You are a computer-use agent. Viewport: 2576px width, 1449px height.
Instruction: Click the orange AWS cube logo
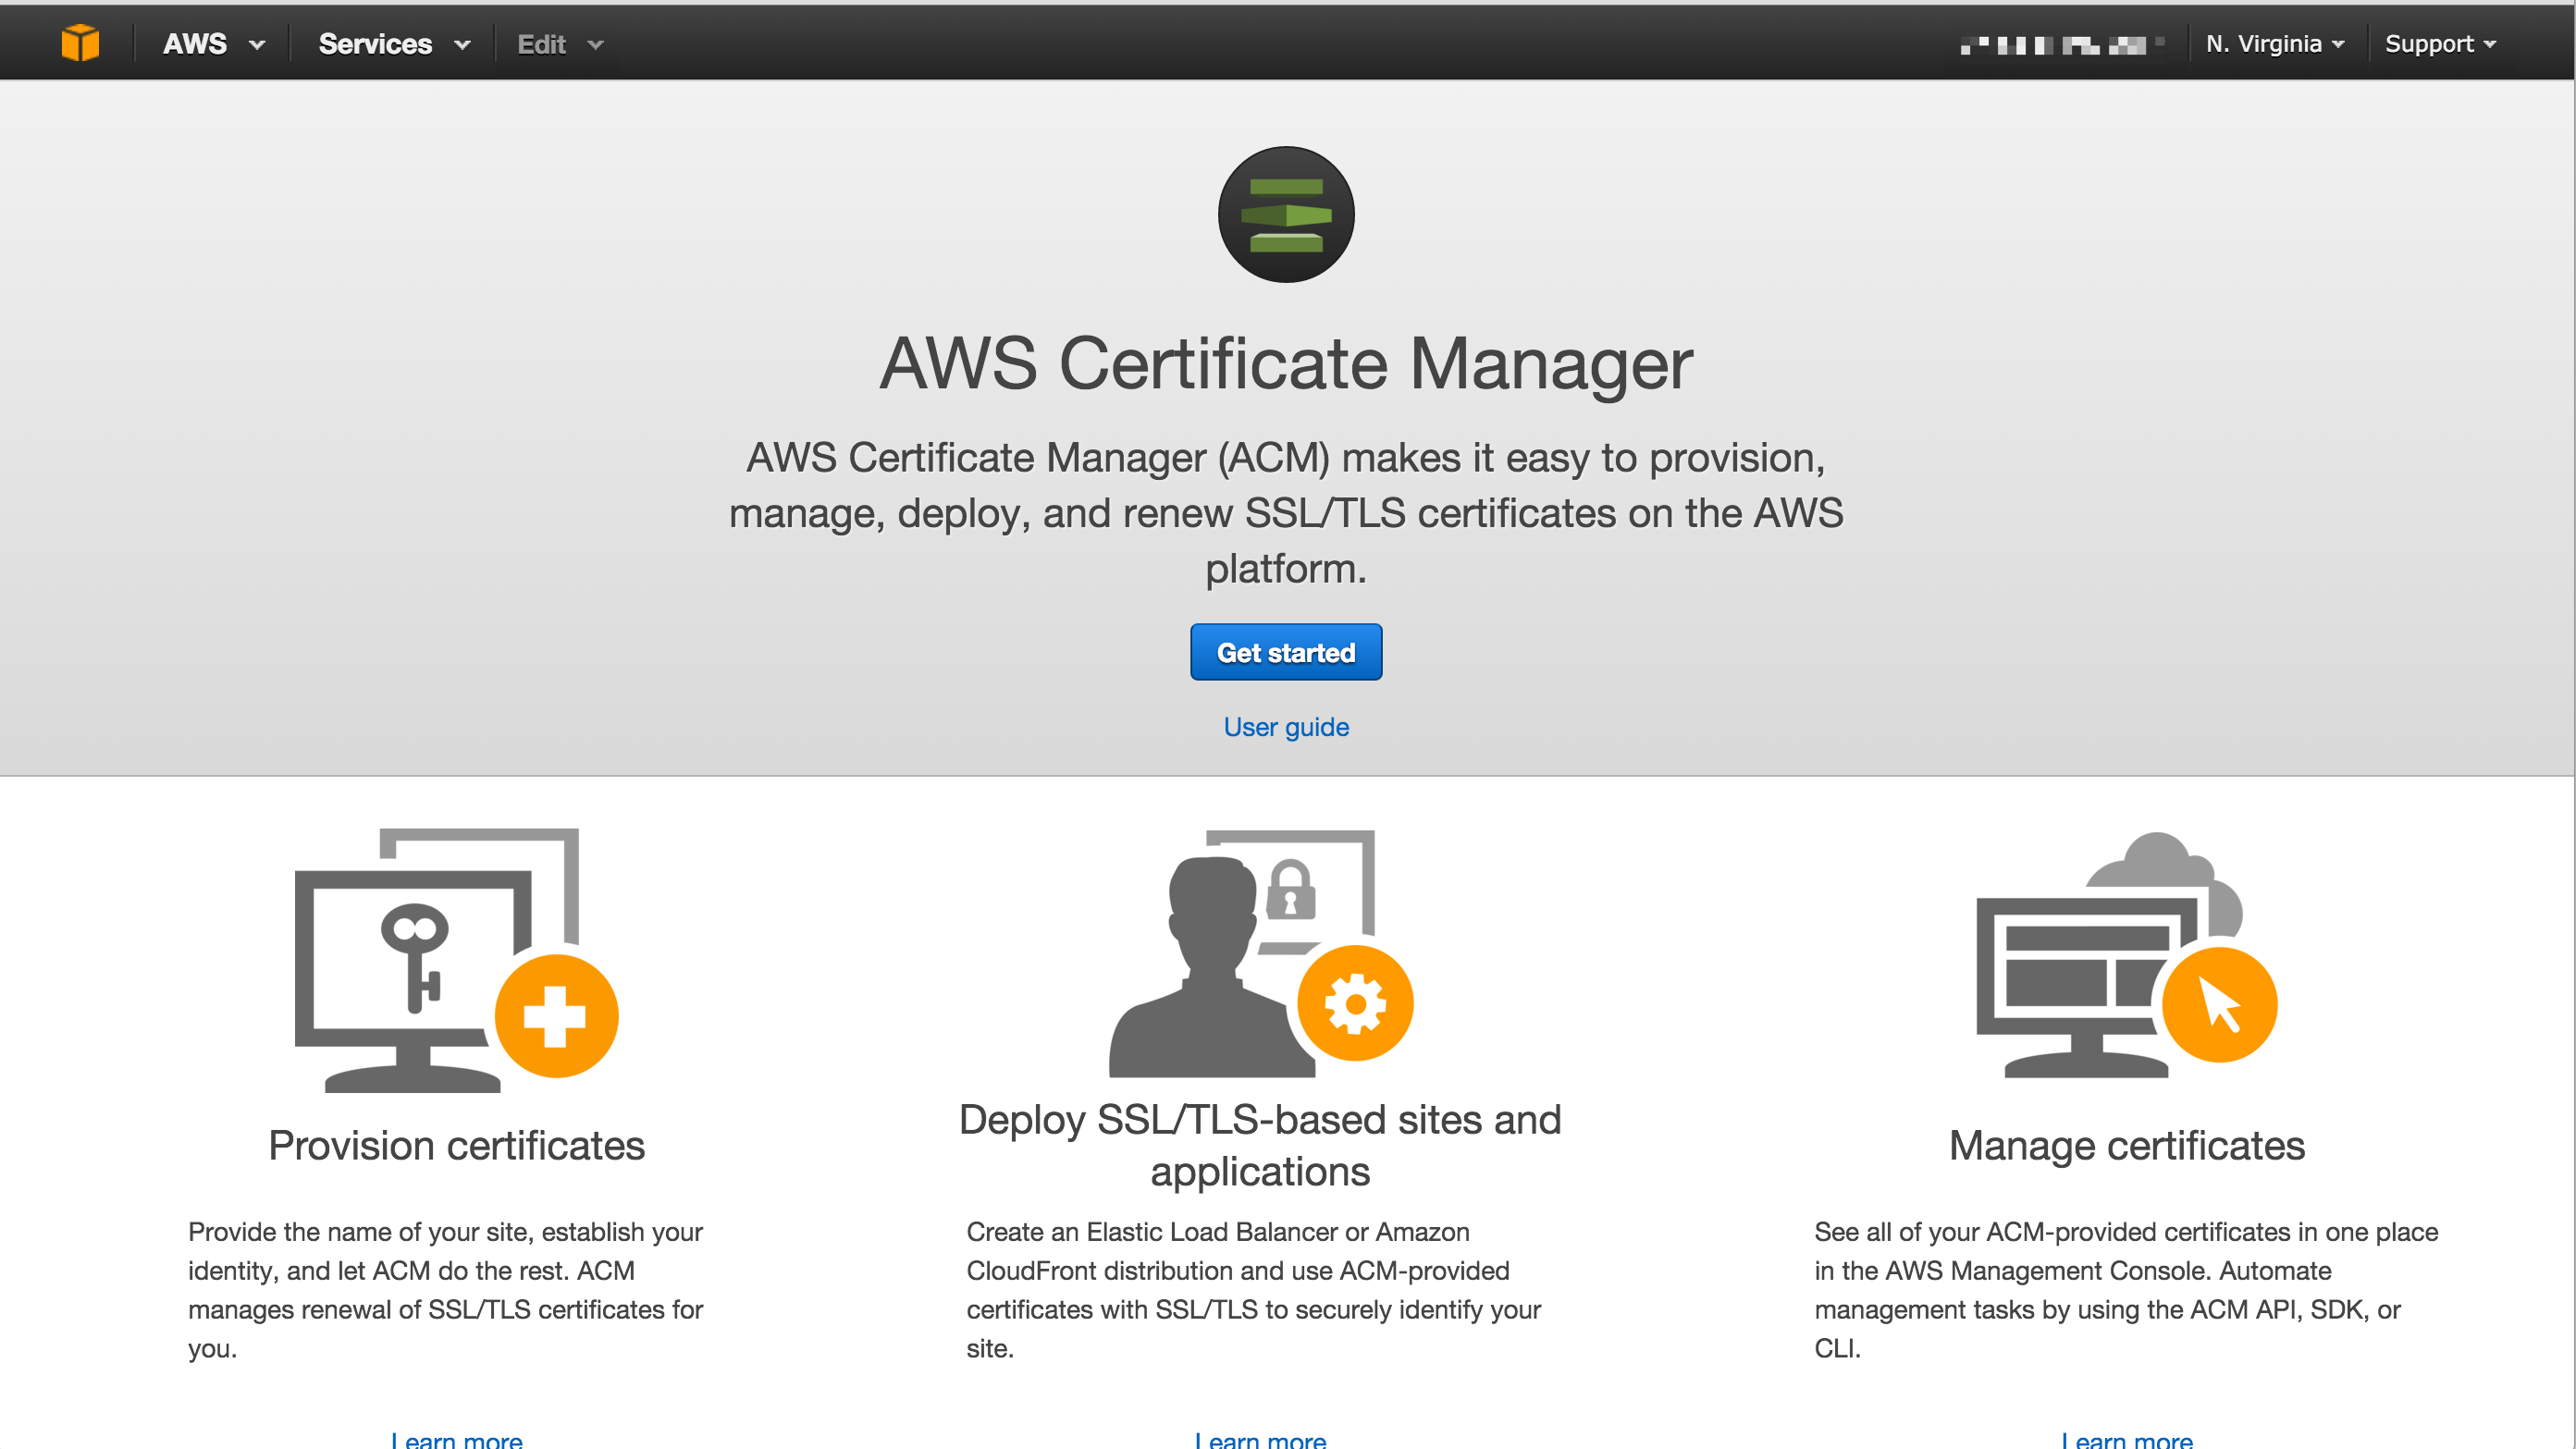(80, 43)
